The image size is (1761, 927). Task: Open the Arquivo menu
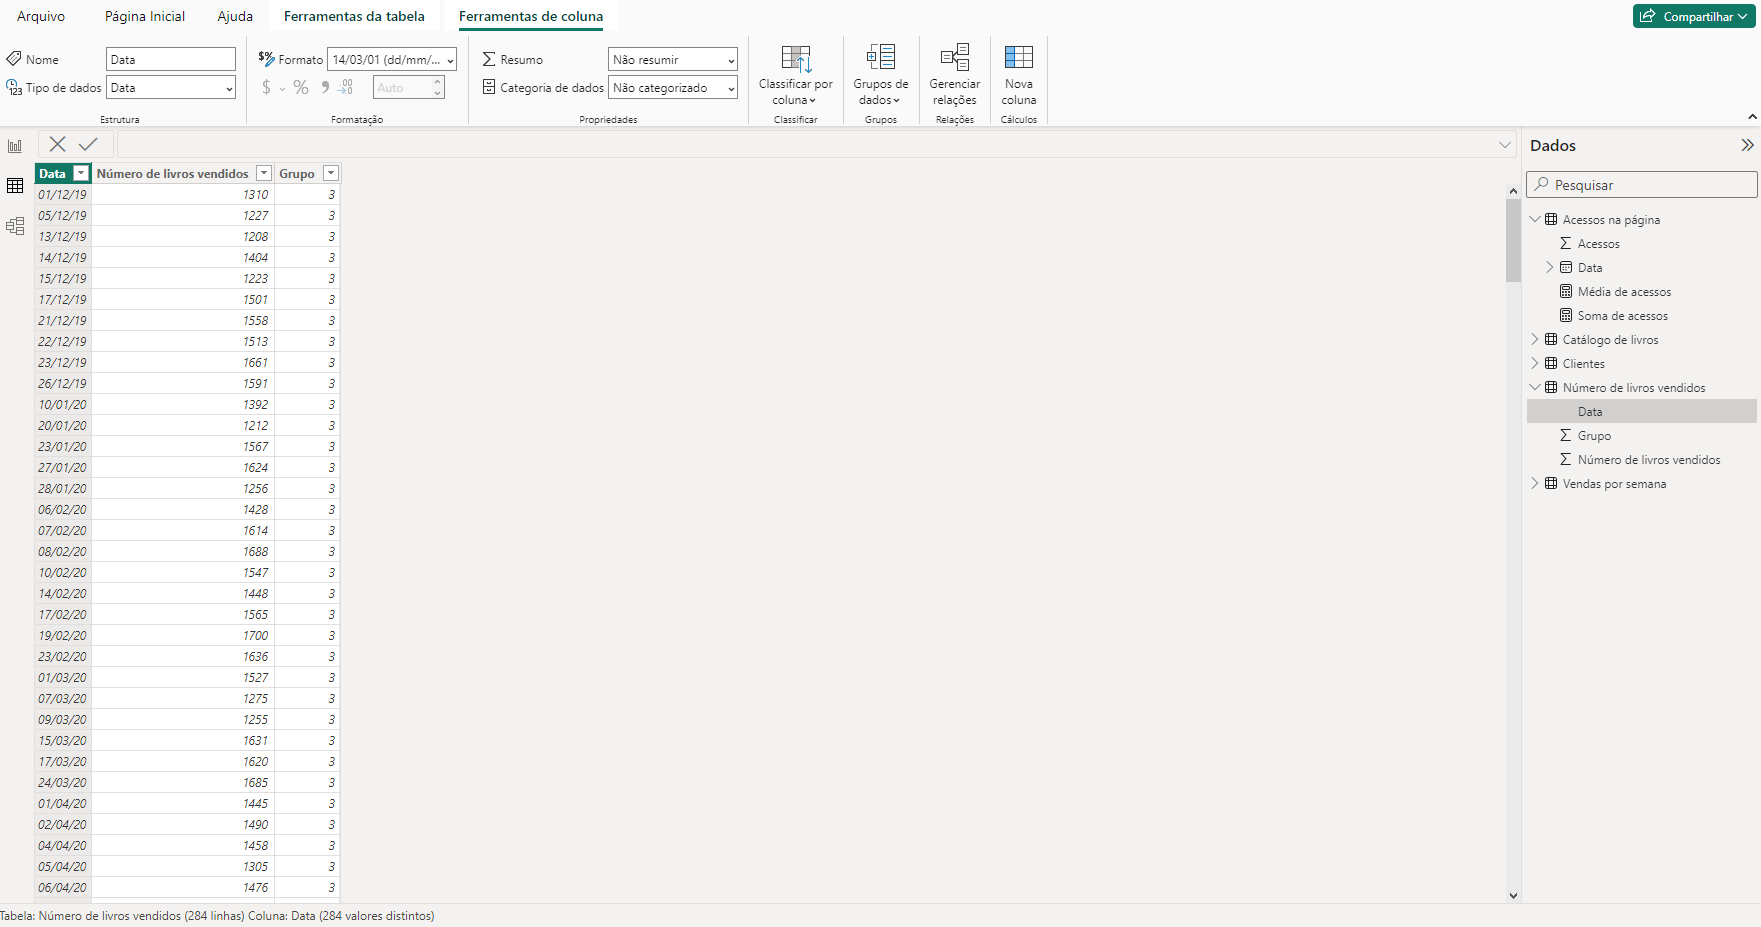pyautogui.click(x=41, y=16)
